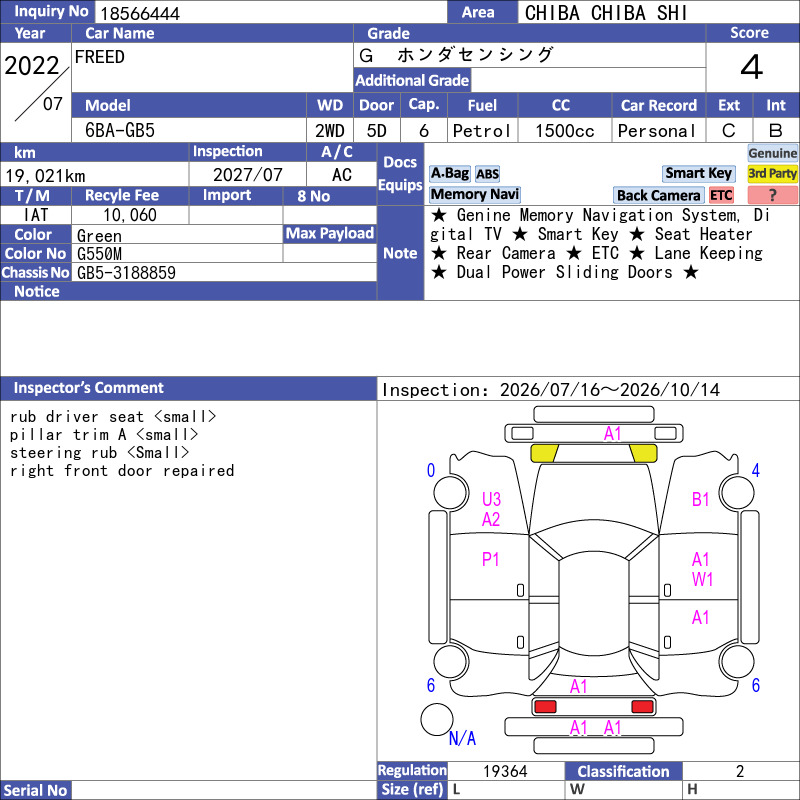The image size is (800, 800).
Task: Click the Back Camera badge
Action: (x=658, y=195)
